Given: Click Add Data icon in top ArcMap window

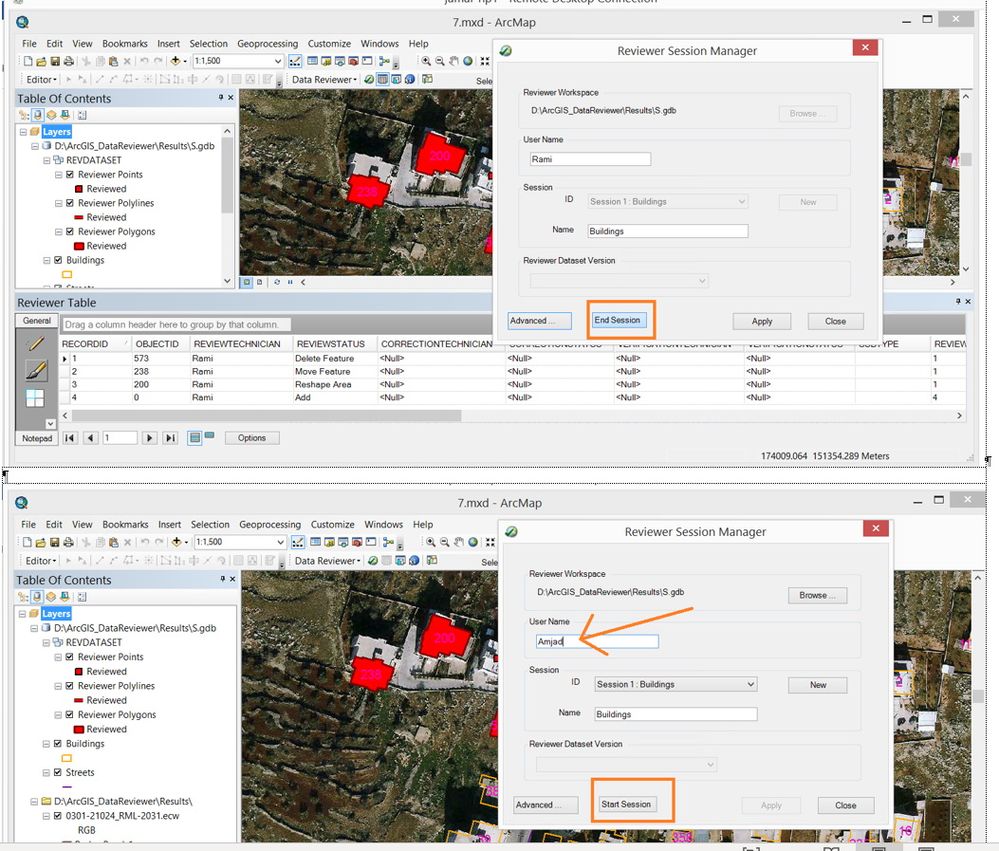Looking at the screenshot, I should click(x=175, y=61).
